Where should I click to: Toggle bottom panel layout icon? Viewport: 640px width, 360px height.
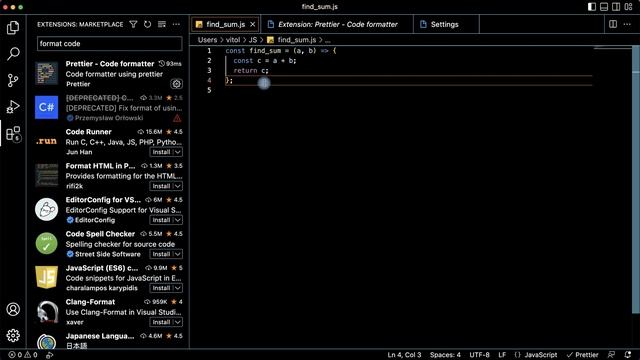[x=604, y=7]
